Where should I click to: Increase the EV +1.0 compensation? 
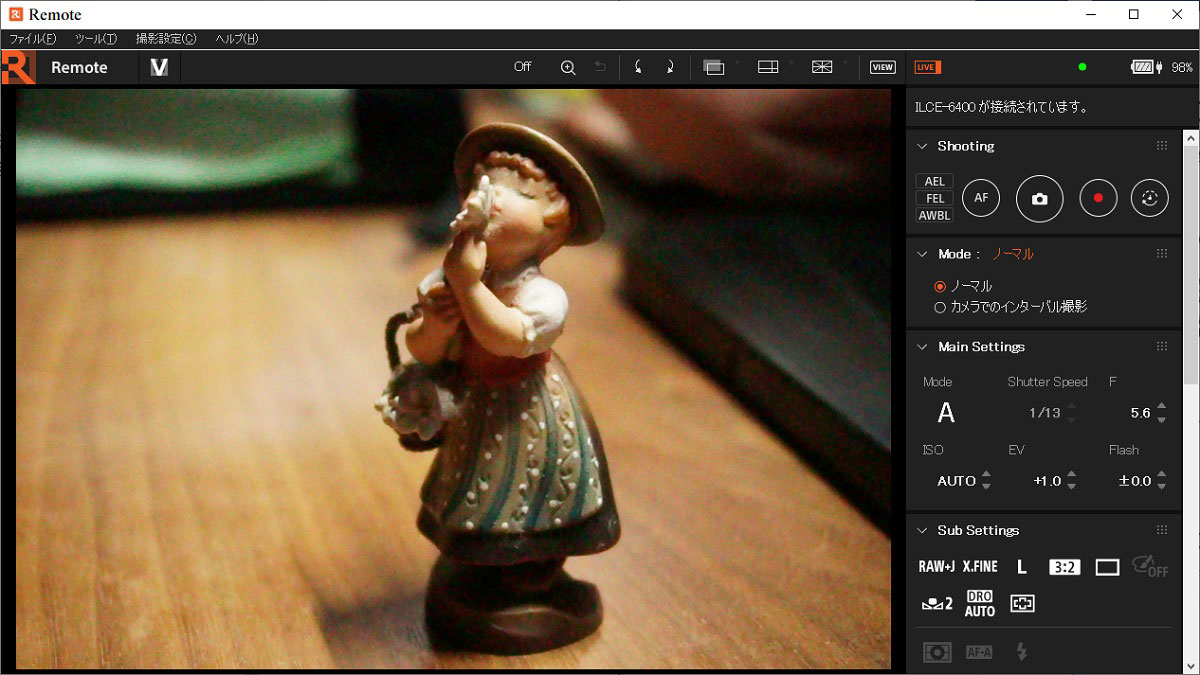[1072, 475]
